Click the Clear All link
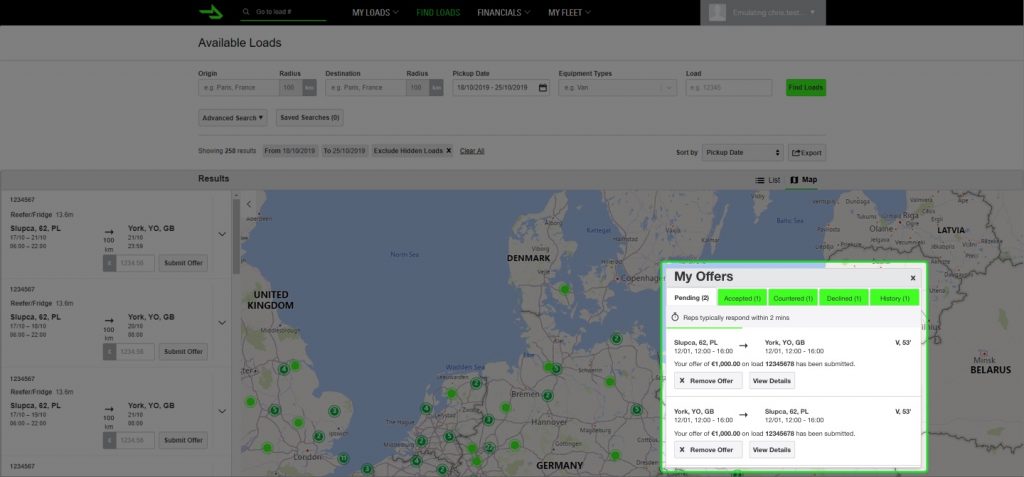Viewport: 1024px width, 477px height. 472,151
